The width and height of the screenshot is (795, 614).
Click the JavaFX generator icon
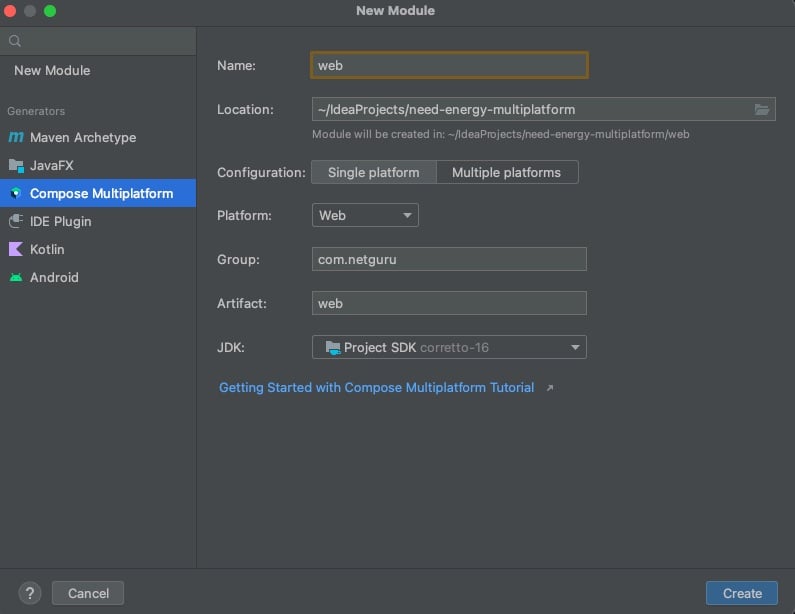point(15,166)
